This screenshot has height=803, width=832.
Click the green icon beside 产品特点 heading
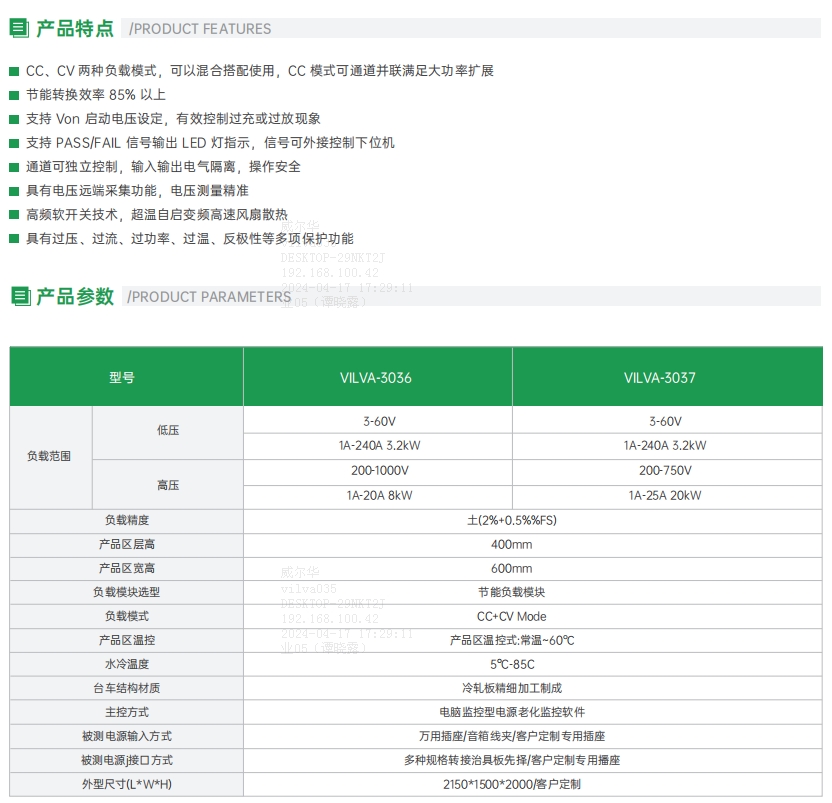(19, 28)
